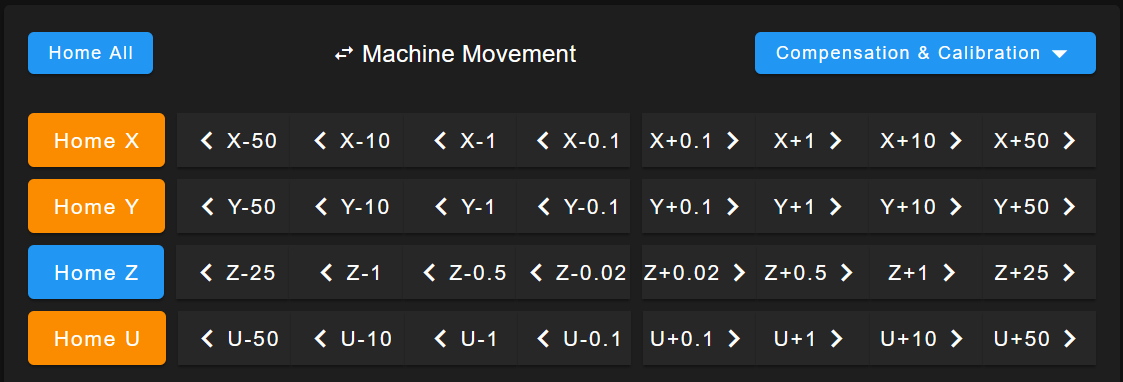Home the X axis

coord(97,140)
